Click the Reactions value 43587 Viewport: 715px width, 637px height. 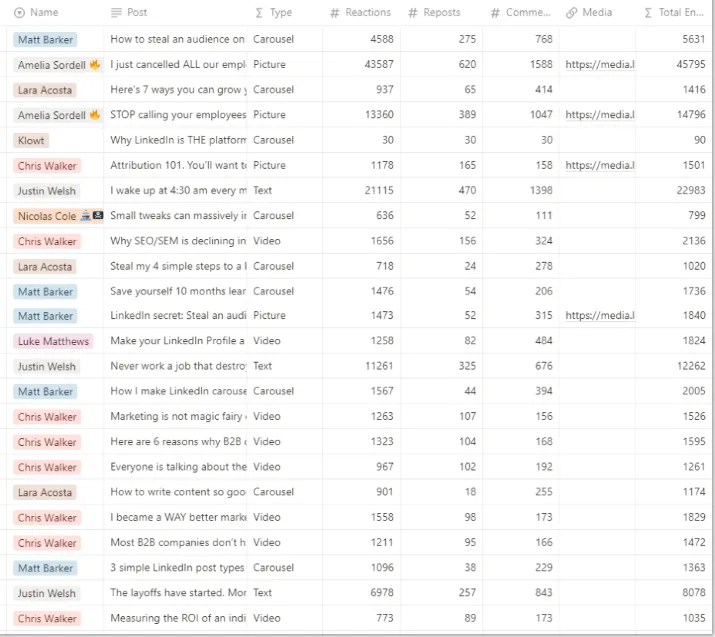click(379, 65)
